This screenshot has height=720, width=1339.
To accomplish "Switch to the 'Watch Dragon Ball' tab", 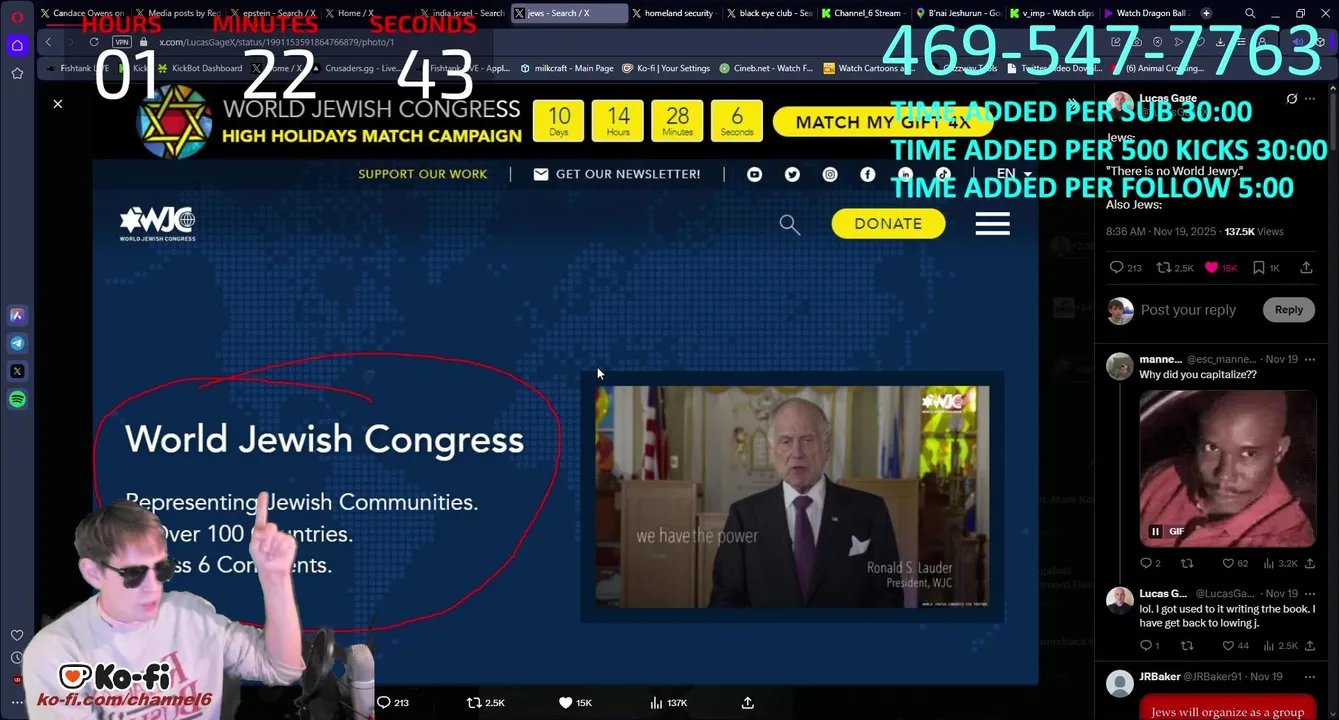I will point(1147,13).
